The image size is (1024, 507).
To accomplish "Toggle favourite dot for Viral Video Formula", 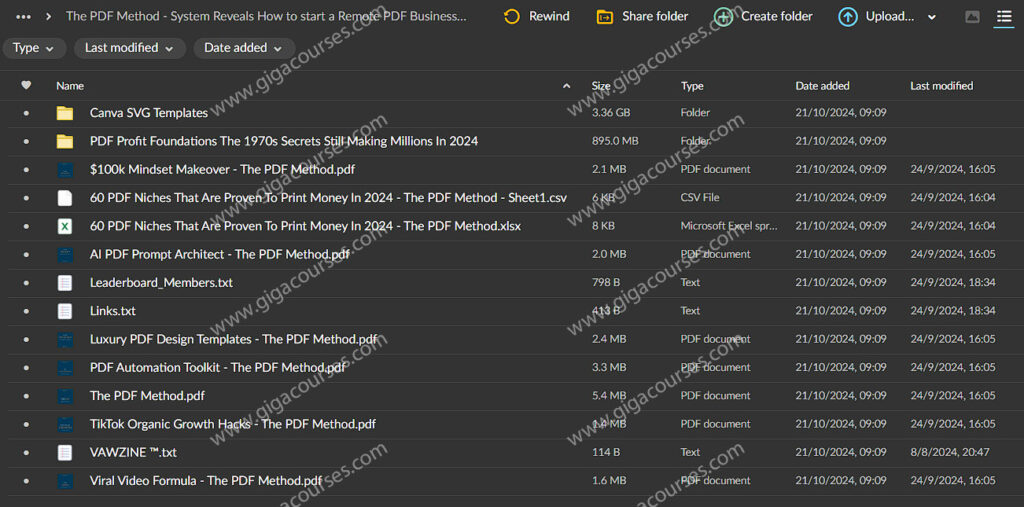I will coord(26,481).
